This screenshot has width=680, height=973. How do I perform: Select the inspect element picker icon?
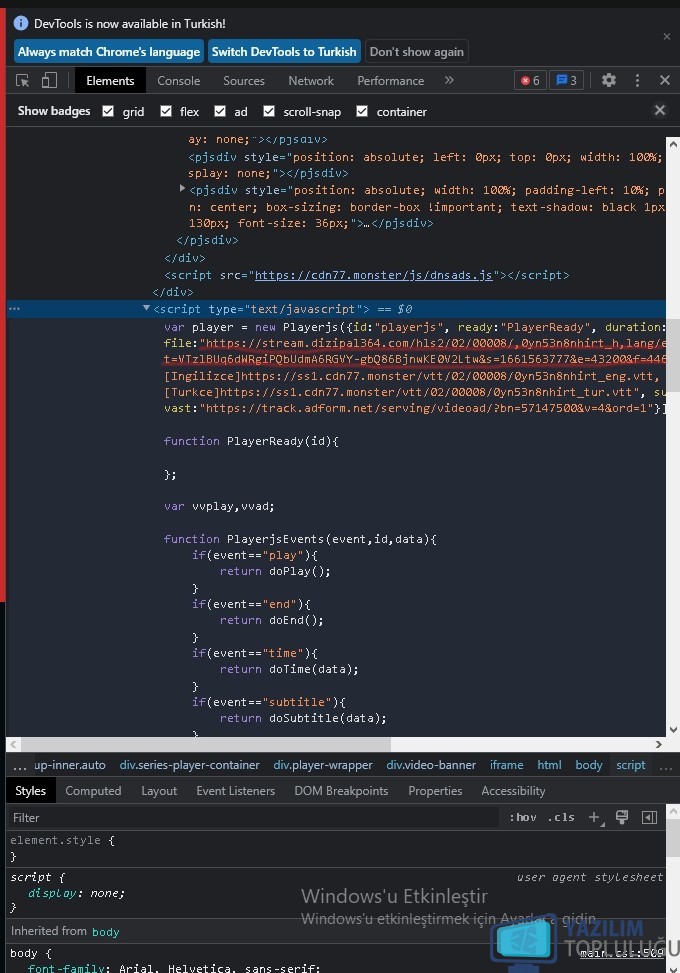[23, 81]
